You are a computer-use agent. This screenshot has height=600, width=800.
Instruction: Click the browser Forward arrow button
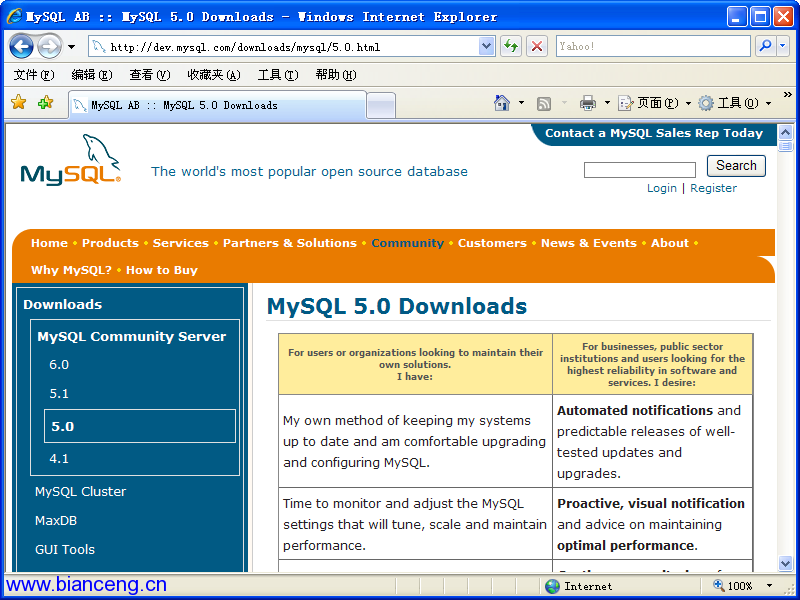tap(49, 47)
